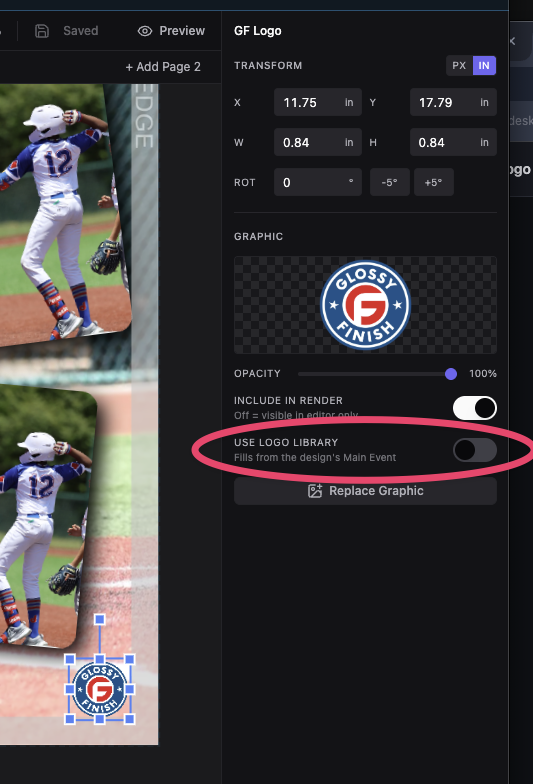Rotate logo by plus 5 degrees

[434, 182]
